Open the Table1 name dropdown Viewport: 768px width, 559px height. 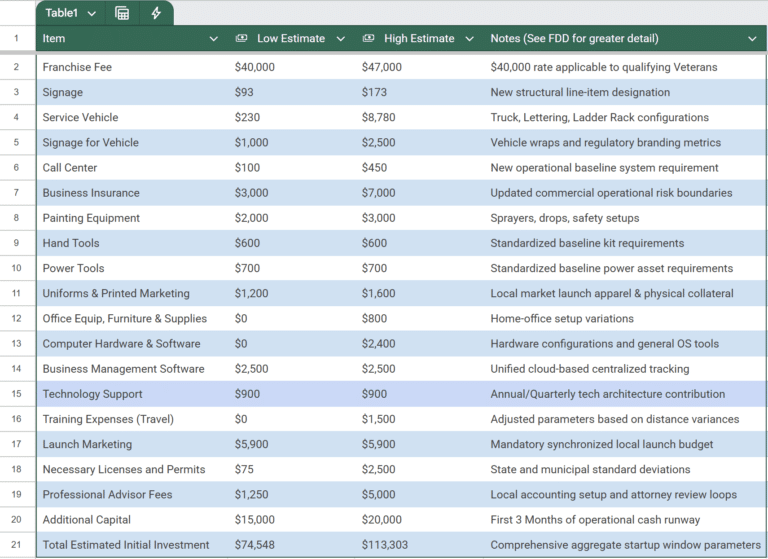tap(92, 13)
